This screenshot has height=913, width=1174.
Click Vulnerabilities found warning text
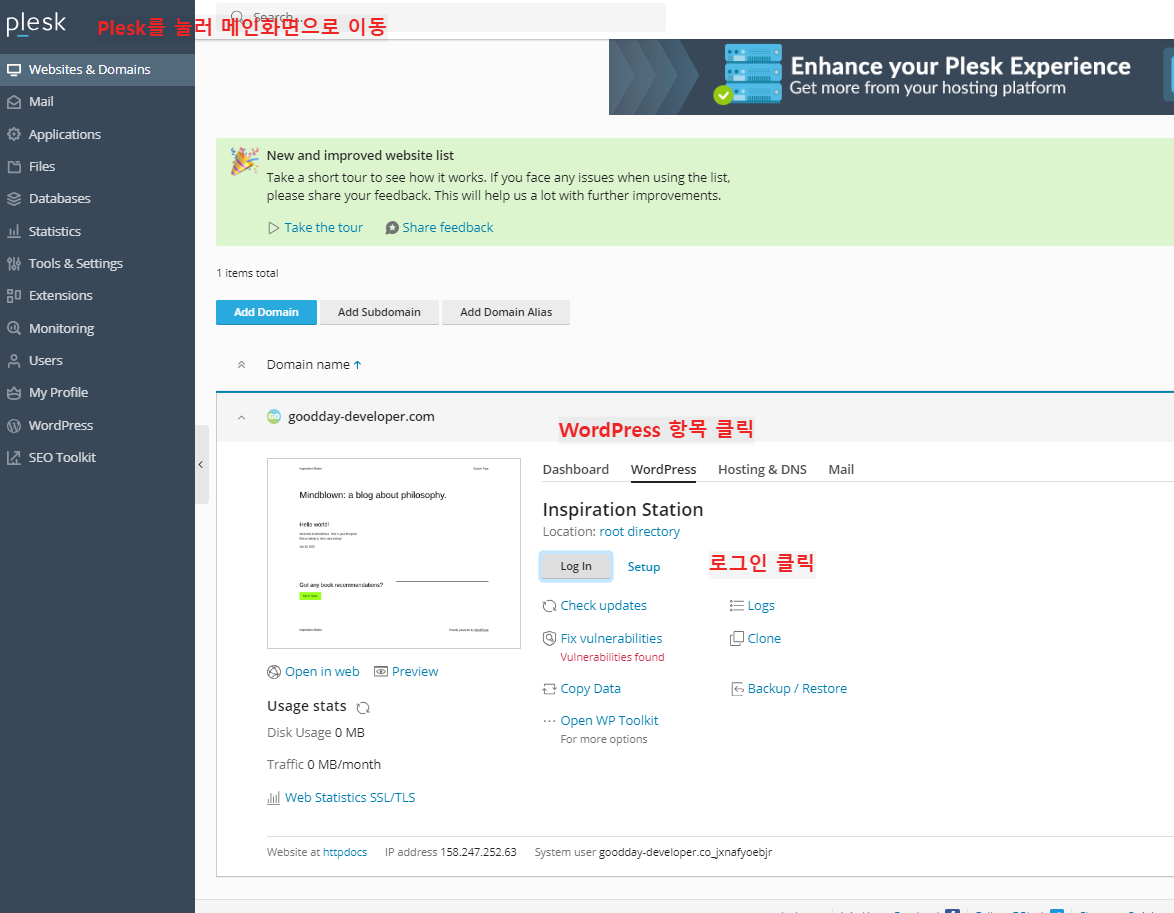[x=612, y=658]
